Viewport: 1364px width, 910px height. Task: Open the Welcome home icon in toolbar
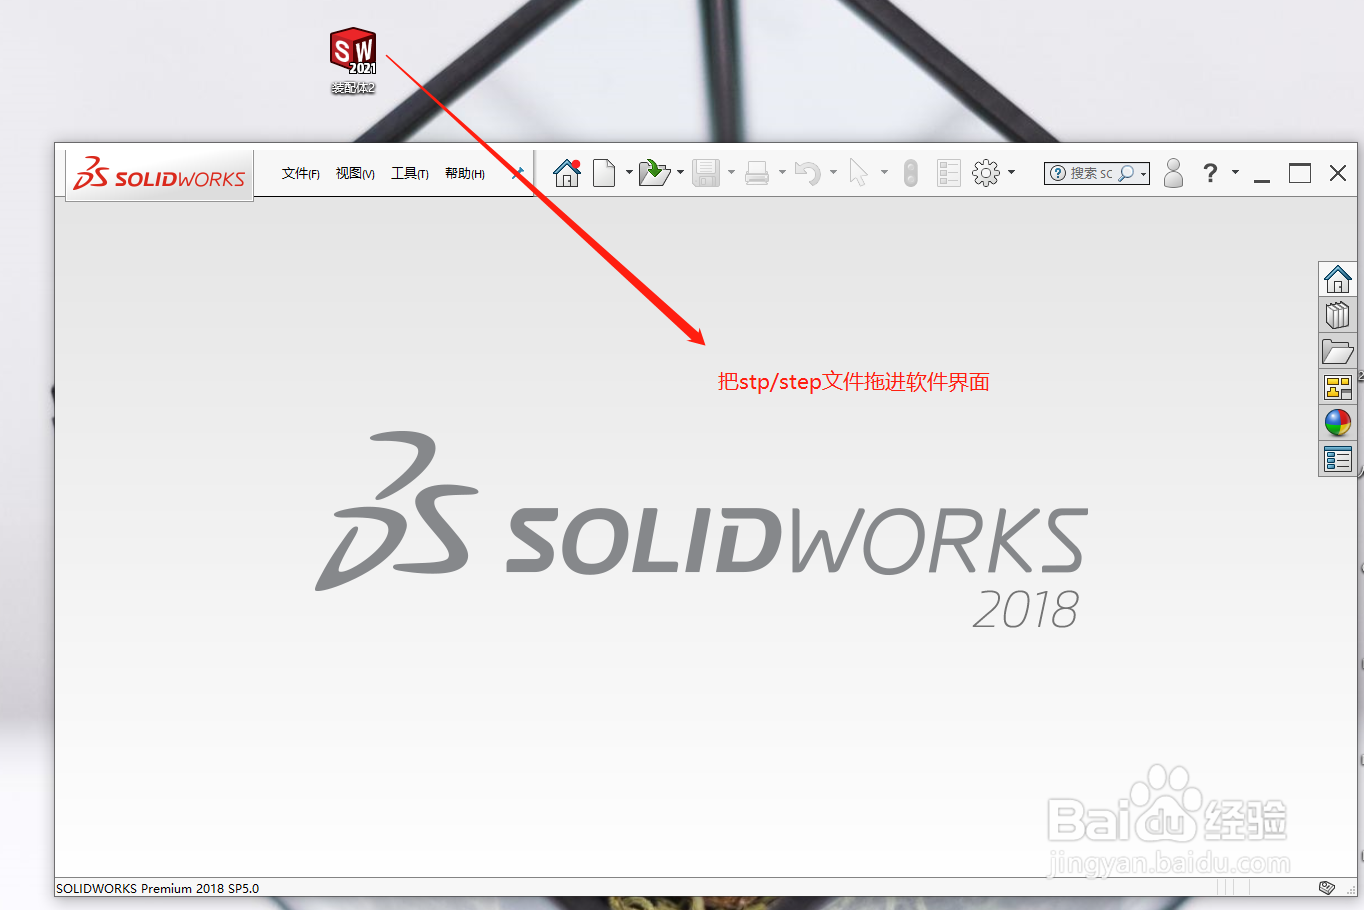coord(567,173)
